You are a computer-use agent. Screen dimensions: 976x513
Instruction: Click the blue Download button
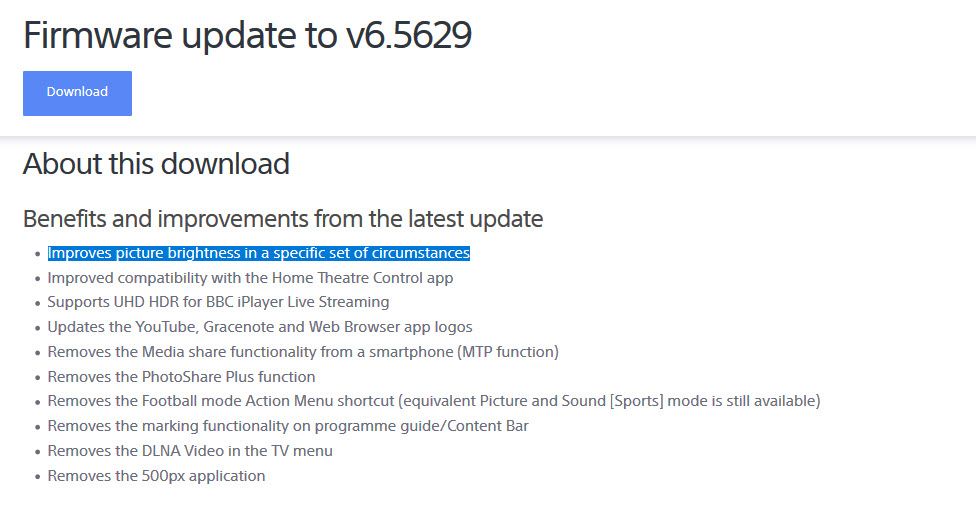pyautogui.click(x=77, y=92)
